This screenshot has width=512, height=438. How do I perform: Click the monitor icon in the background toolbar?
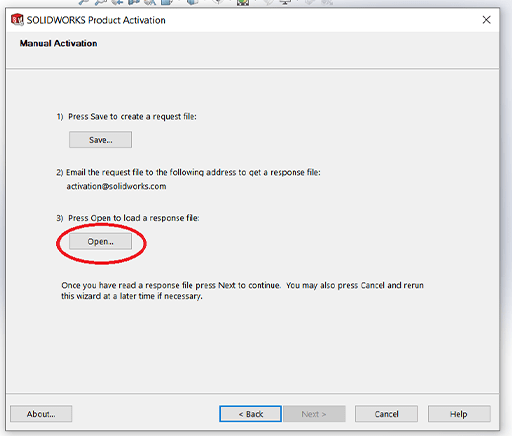tap(285, 2)
